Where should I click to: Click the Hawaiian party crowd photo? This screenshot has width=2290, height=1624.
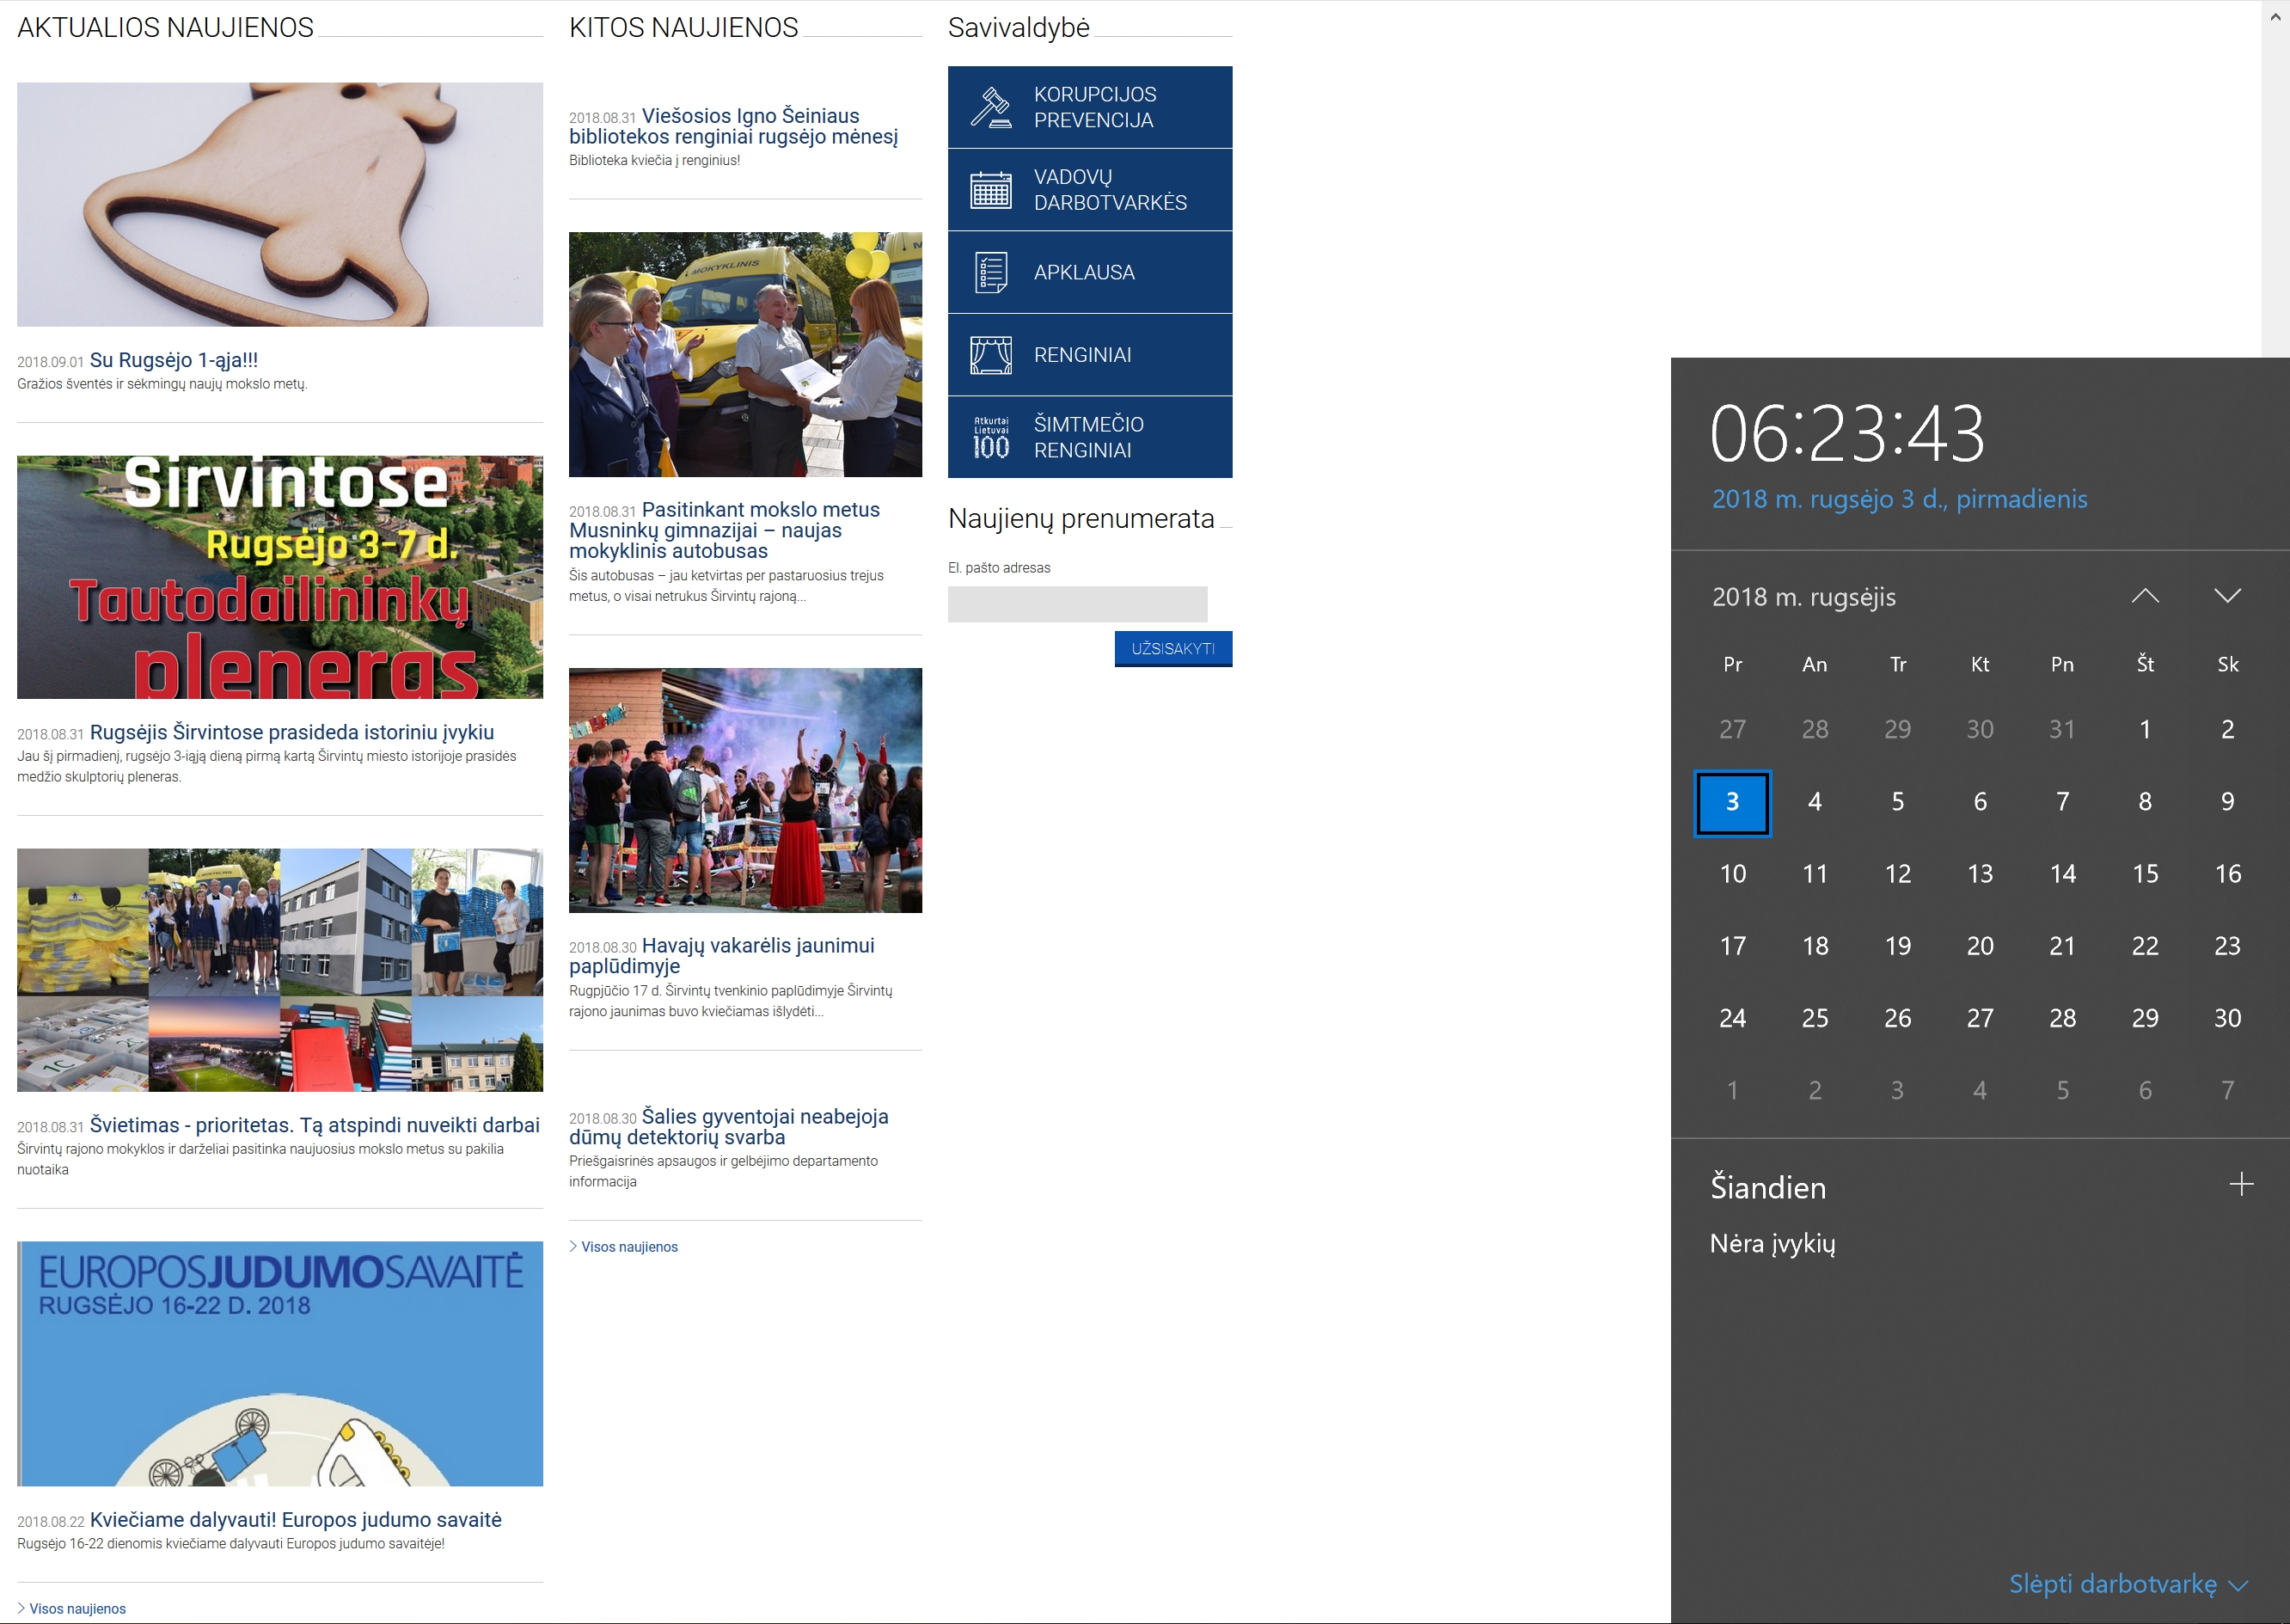[745, 790]
